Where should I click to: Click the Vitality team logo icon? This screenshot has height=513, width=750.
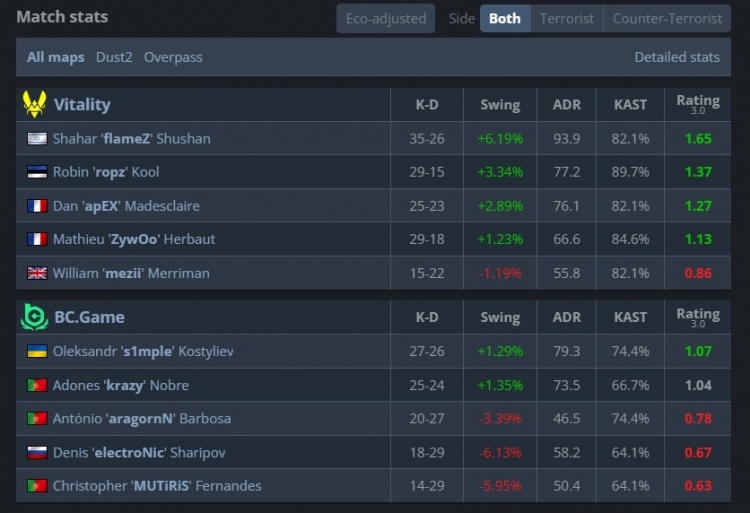34,104
